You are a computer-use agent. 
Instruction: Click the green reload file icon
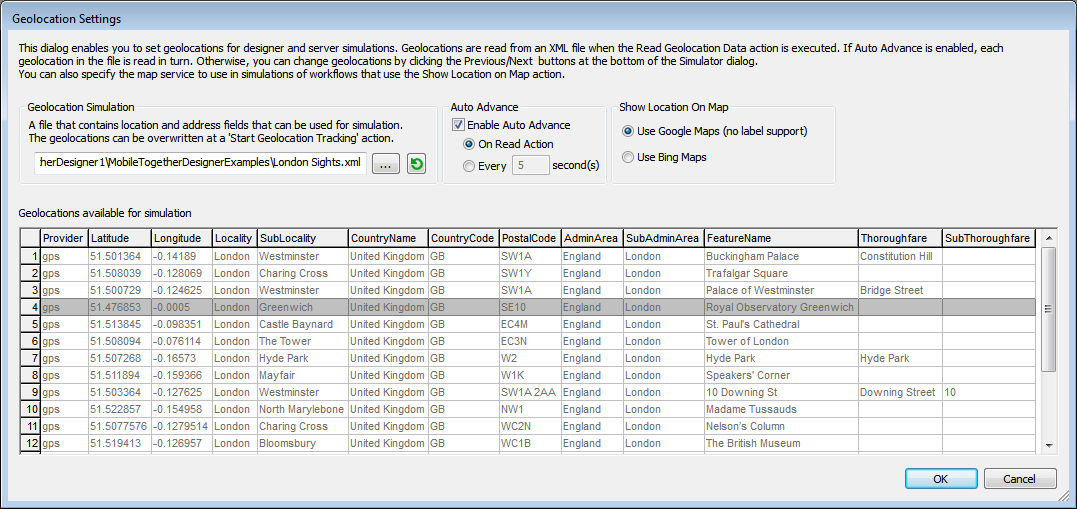point(416,164)
